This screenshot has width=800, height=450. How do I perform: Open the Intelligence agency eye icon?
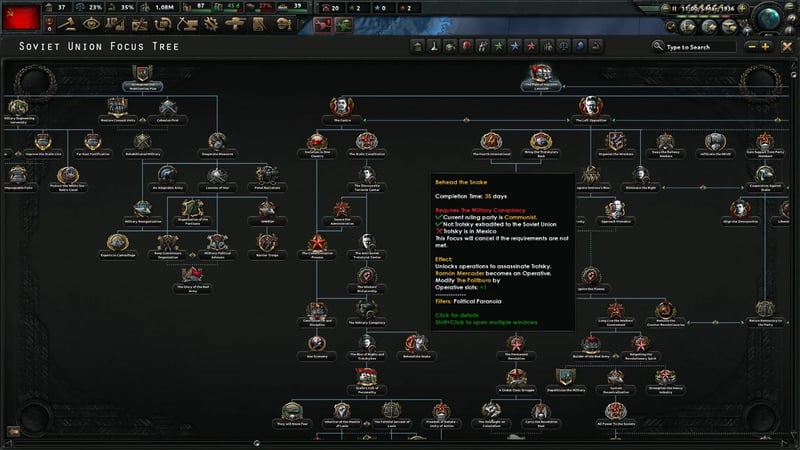click(x=91, y=24)
